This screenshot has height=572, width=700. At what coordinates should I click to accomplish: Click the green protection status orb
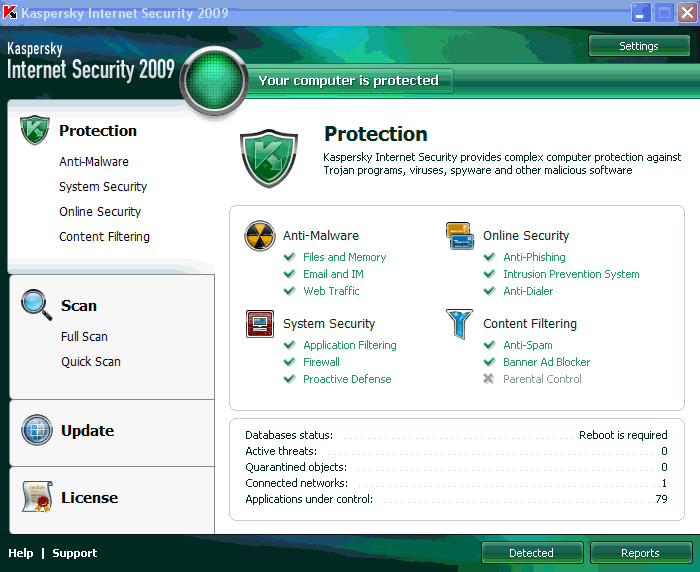(x=214, y=81)
